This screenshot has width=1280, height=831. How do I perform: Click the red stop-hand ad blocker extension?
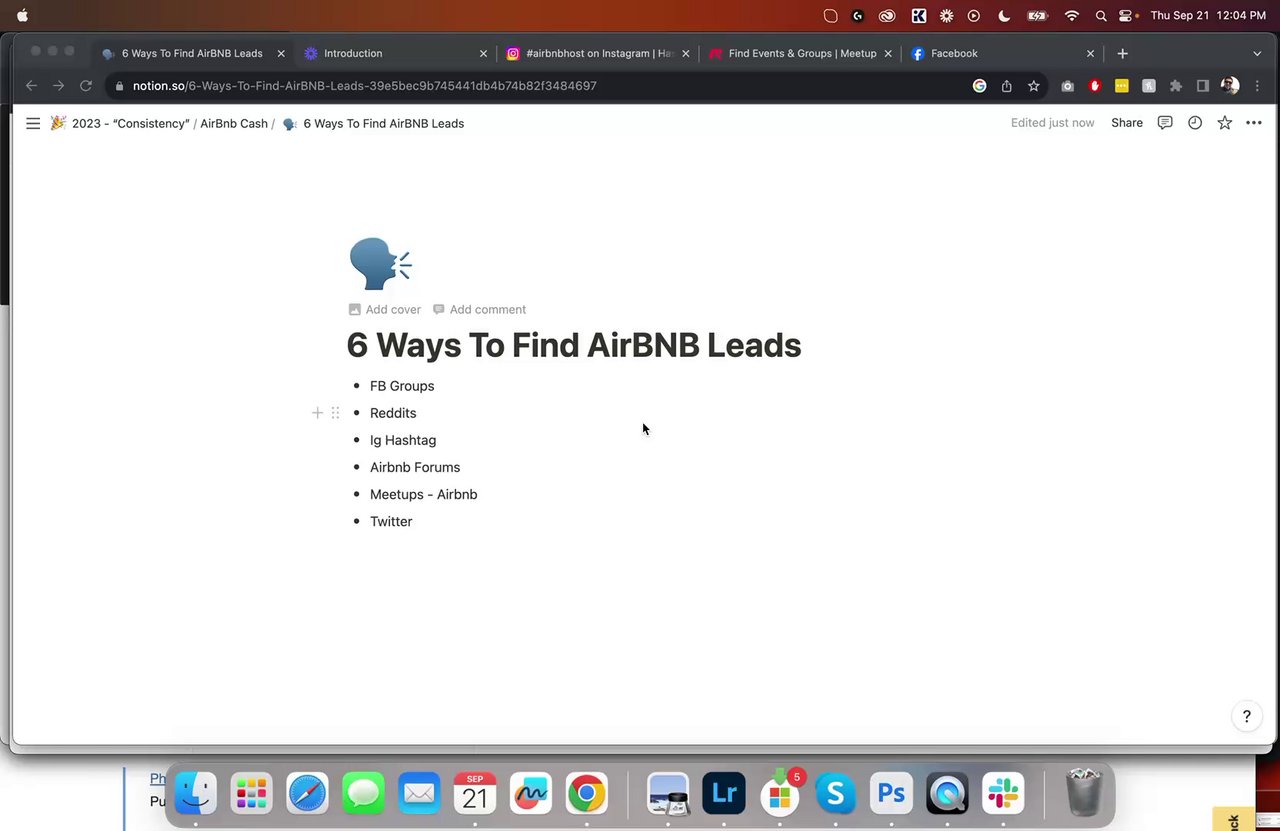click(x=1095, y=86)
